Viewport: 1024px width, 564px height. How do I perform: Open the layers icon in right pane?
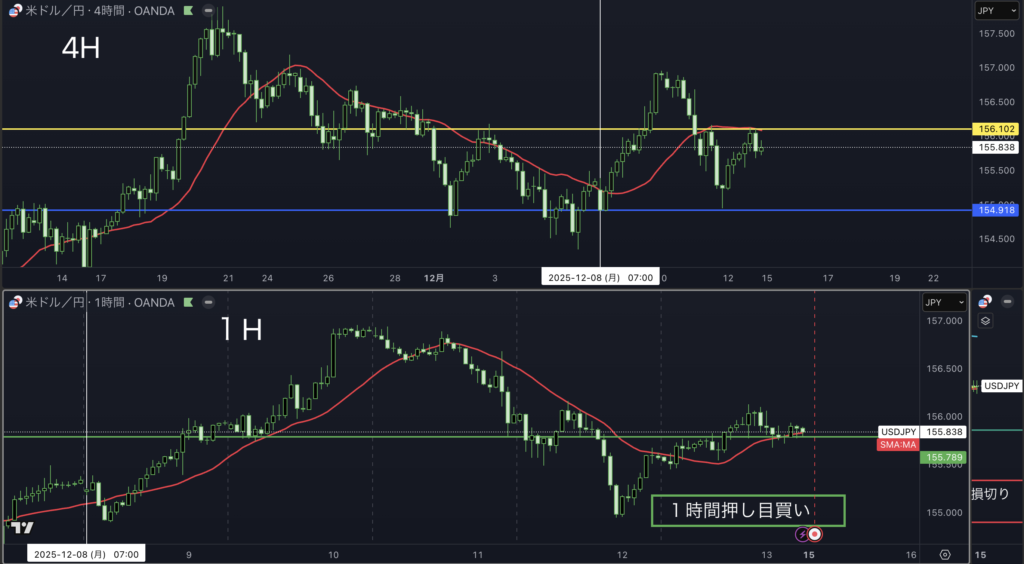click(x=985, y=321)
